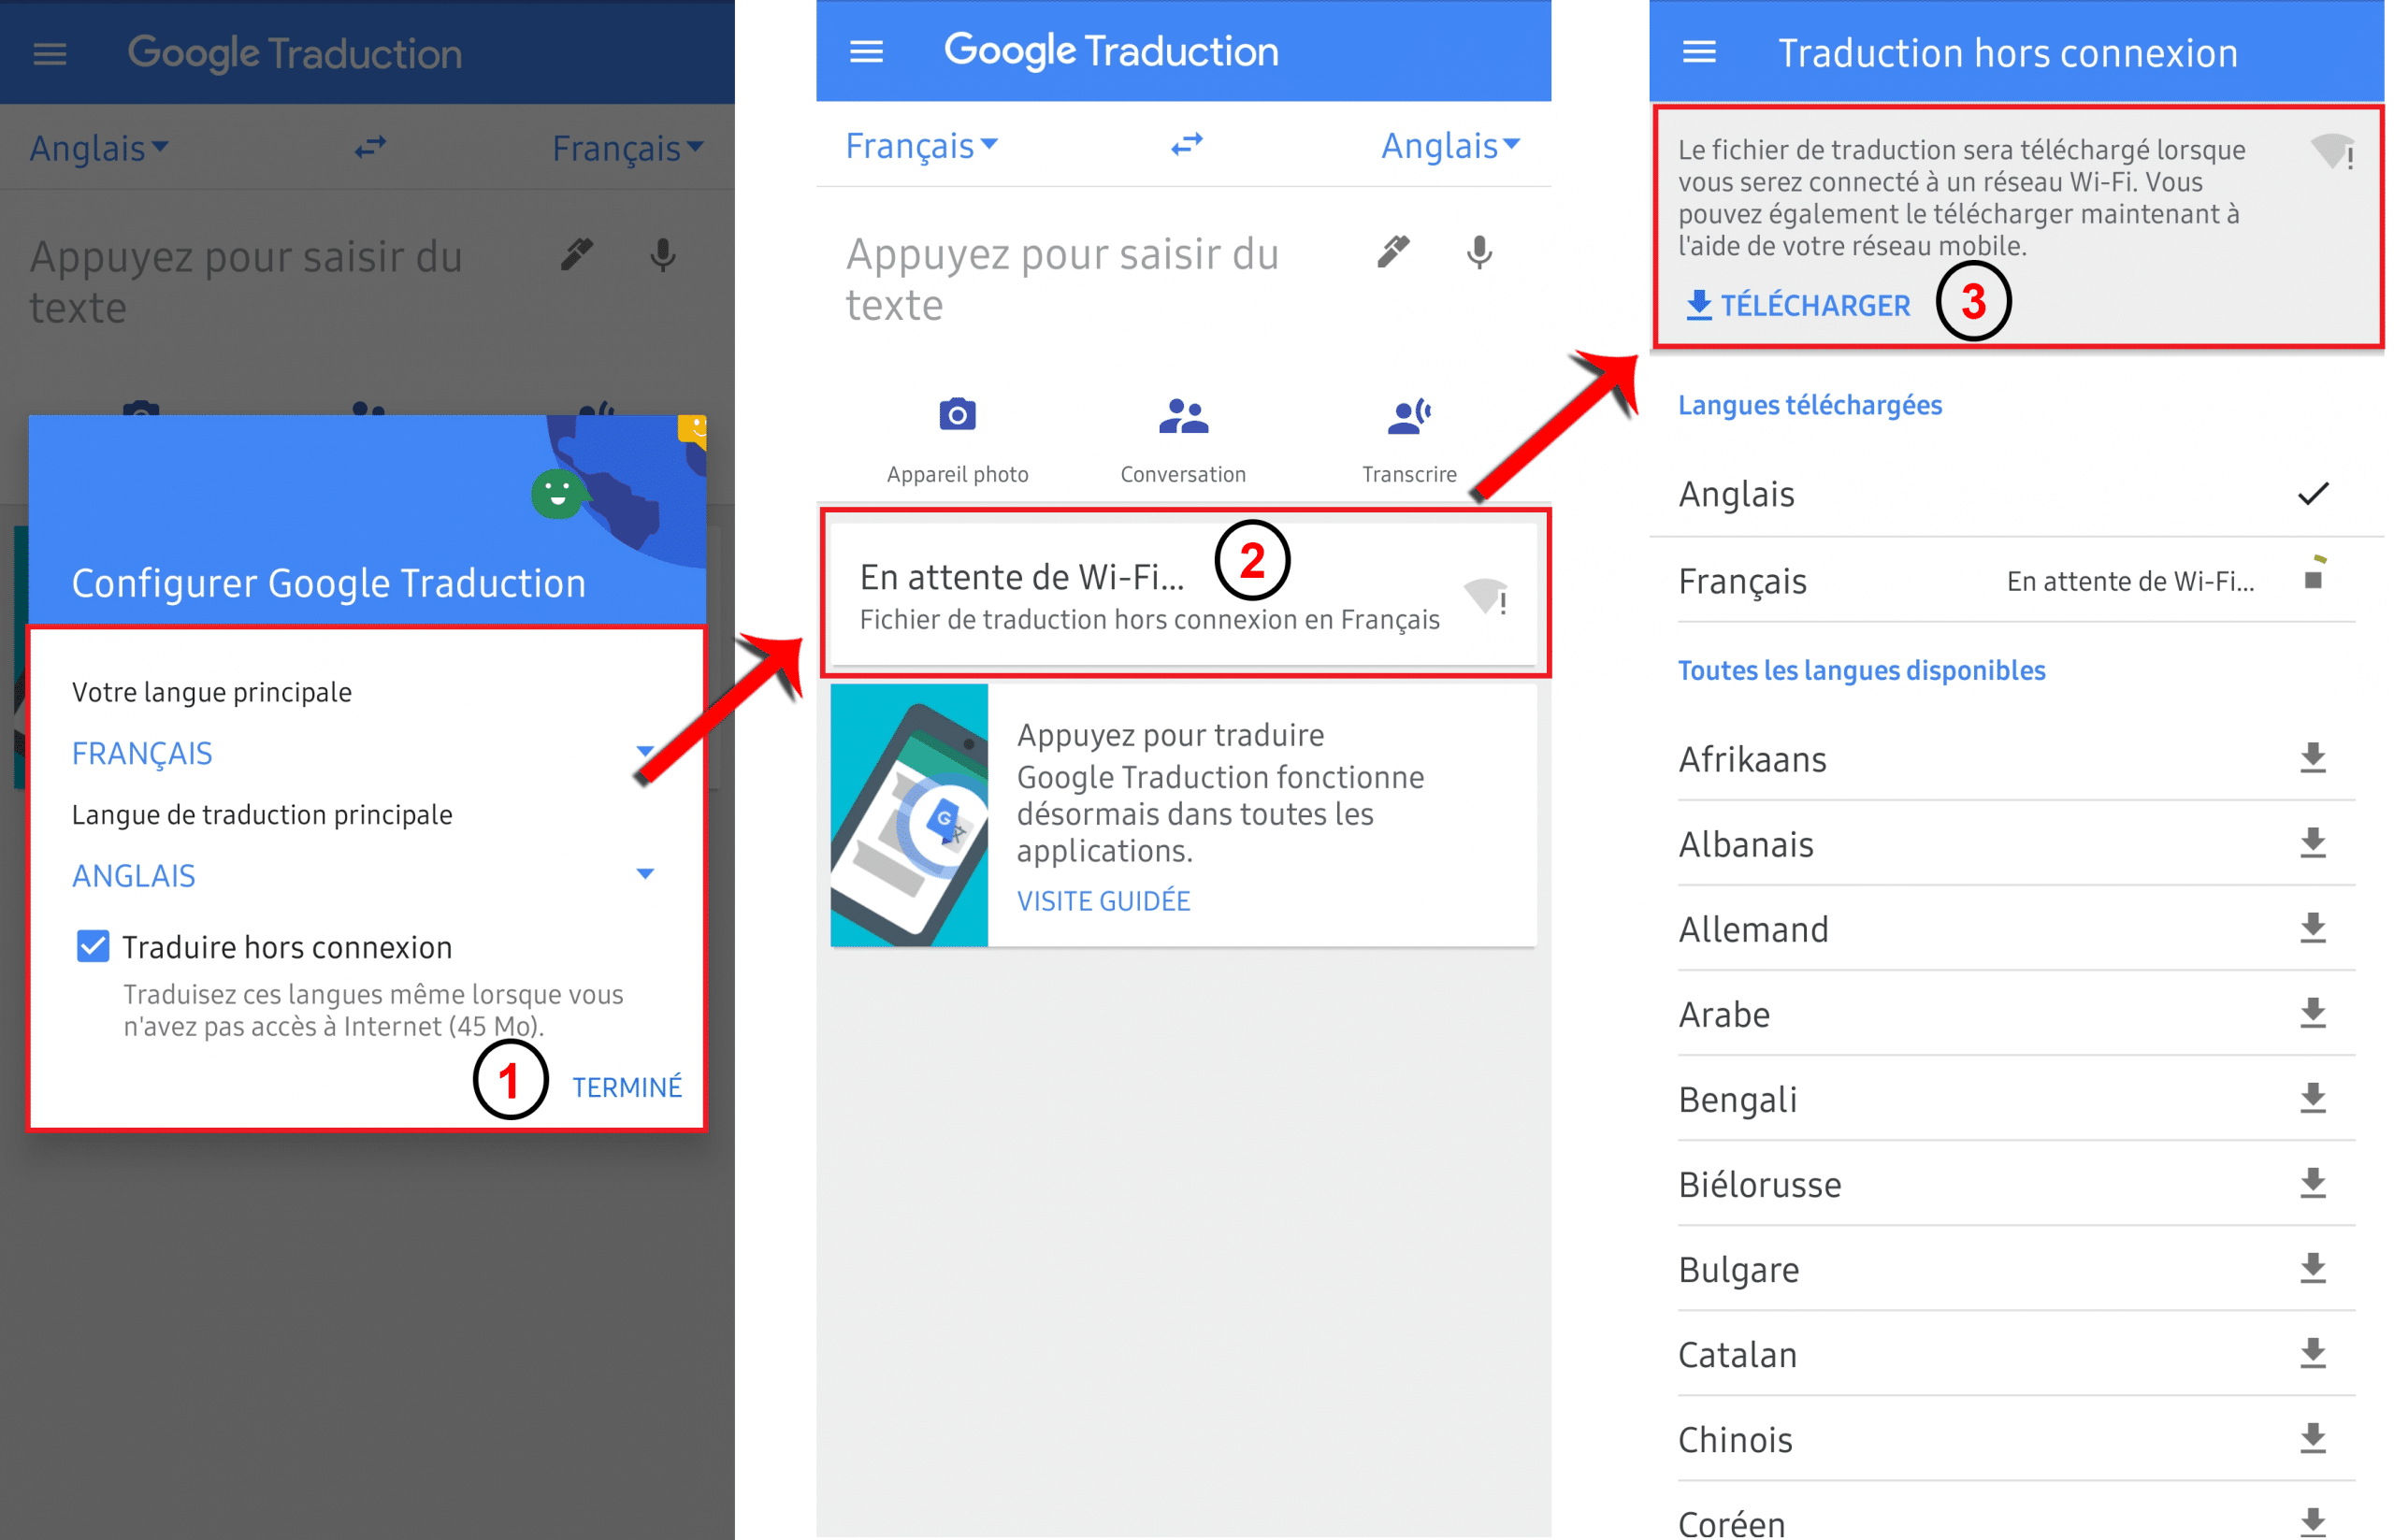Tap microphone icon in middle screen
This screenshot has height=1540, width=2394.
point(1479,252)
